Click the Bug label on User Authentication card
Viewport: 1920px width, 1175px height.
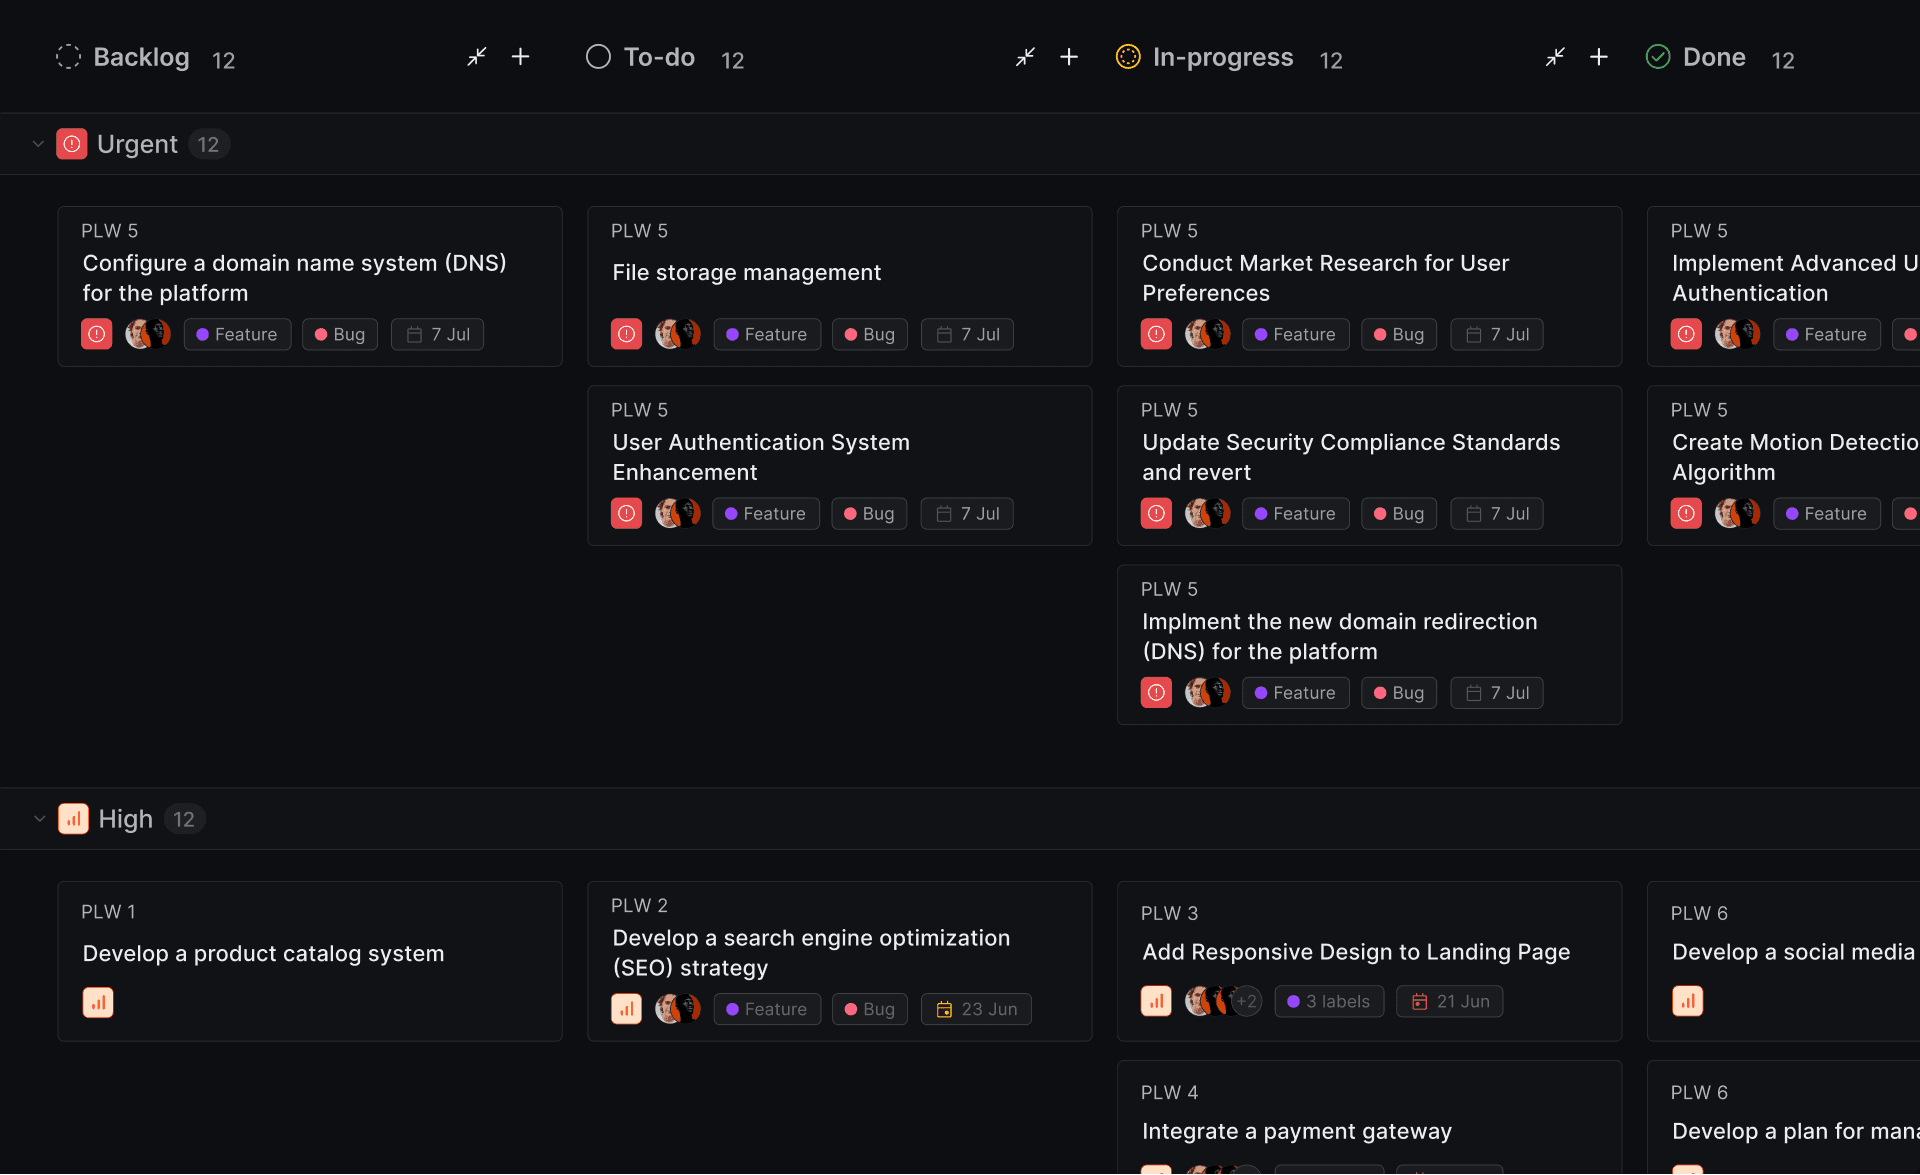pos(869,513)
